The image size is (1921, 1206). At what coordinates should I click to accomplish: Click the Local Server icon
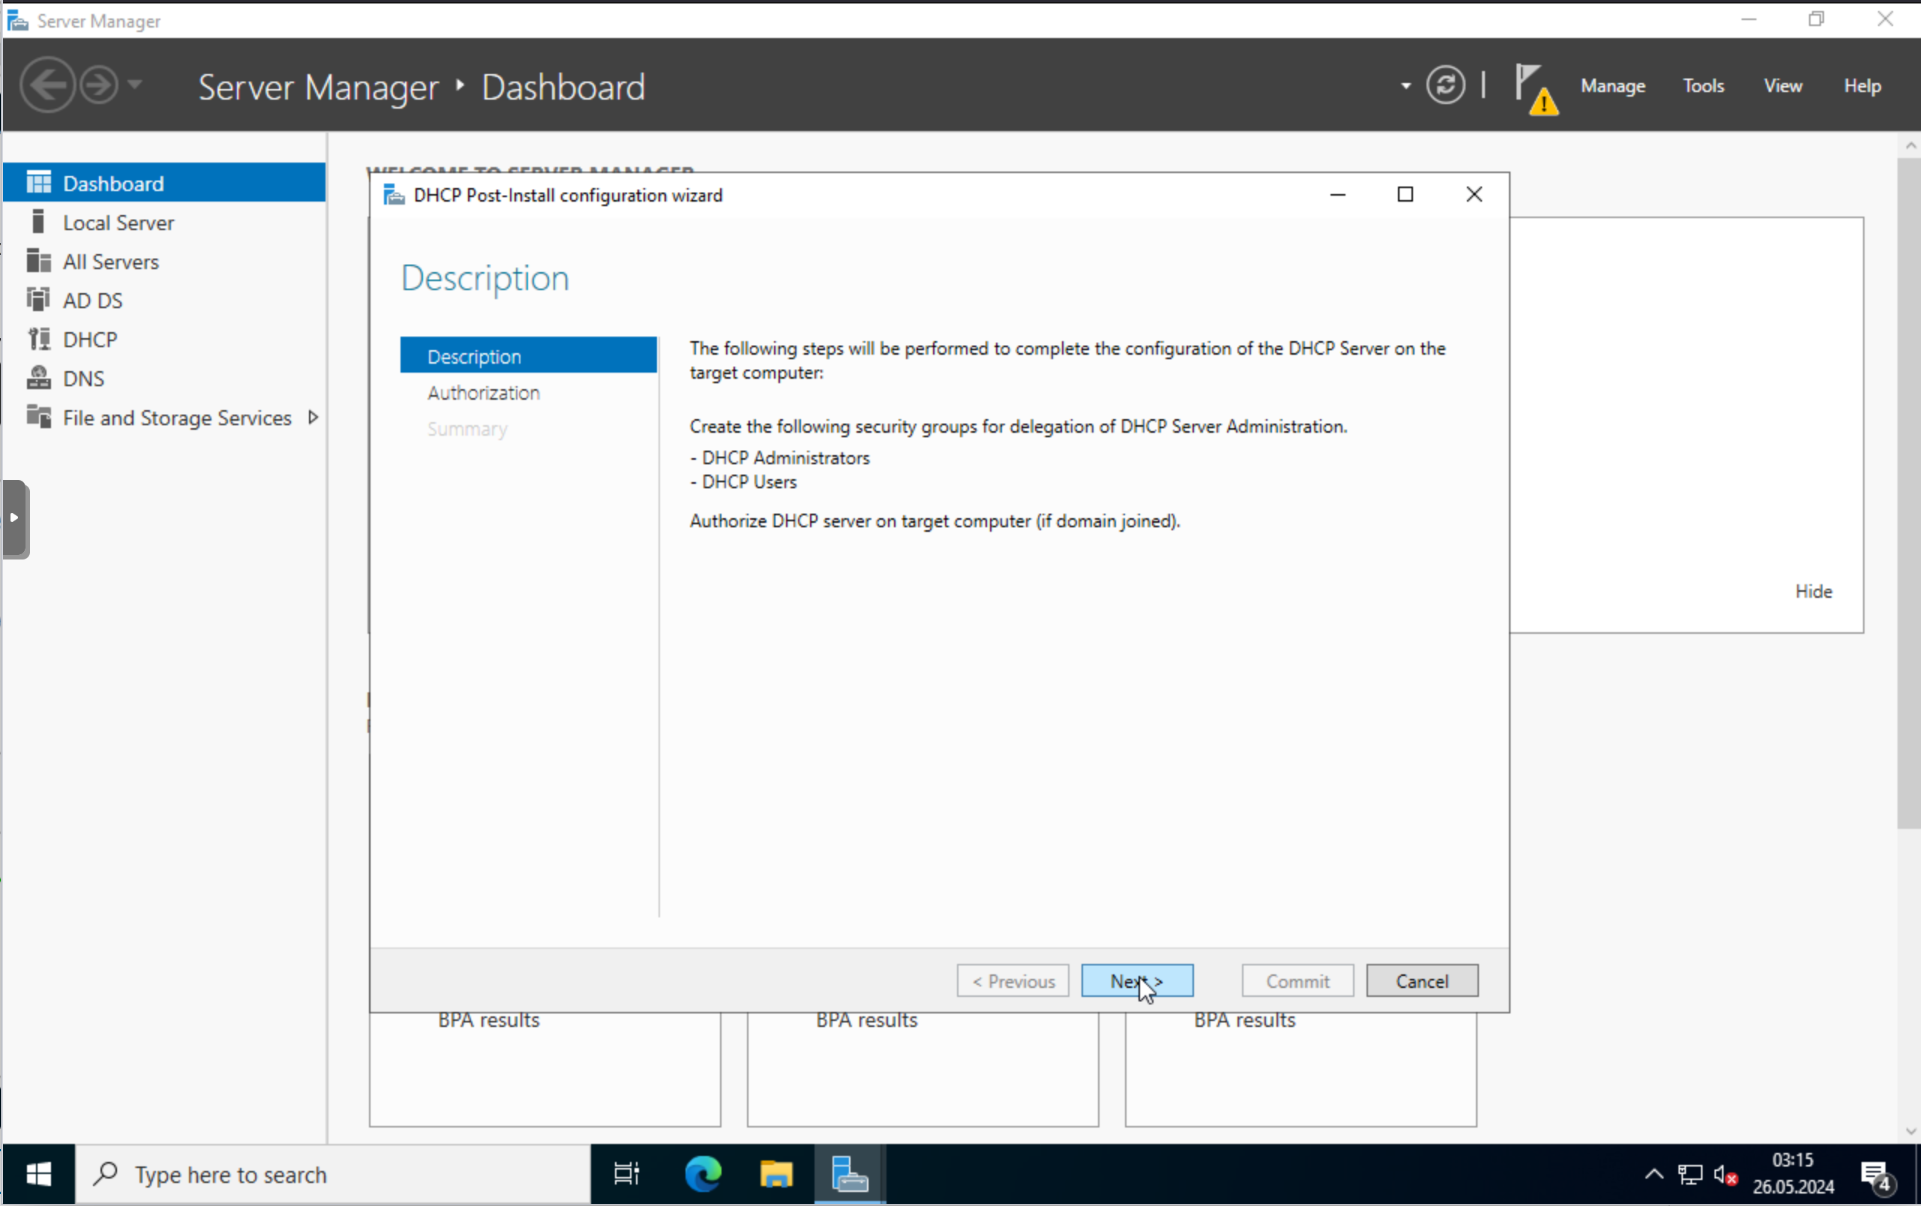(39, 221)
